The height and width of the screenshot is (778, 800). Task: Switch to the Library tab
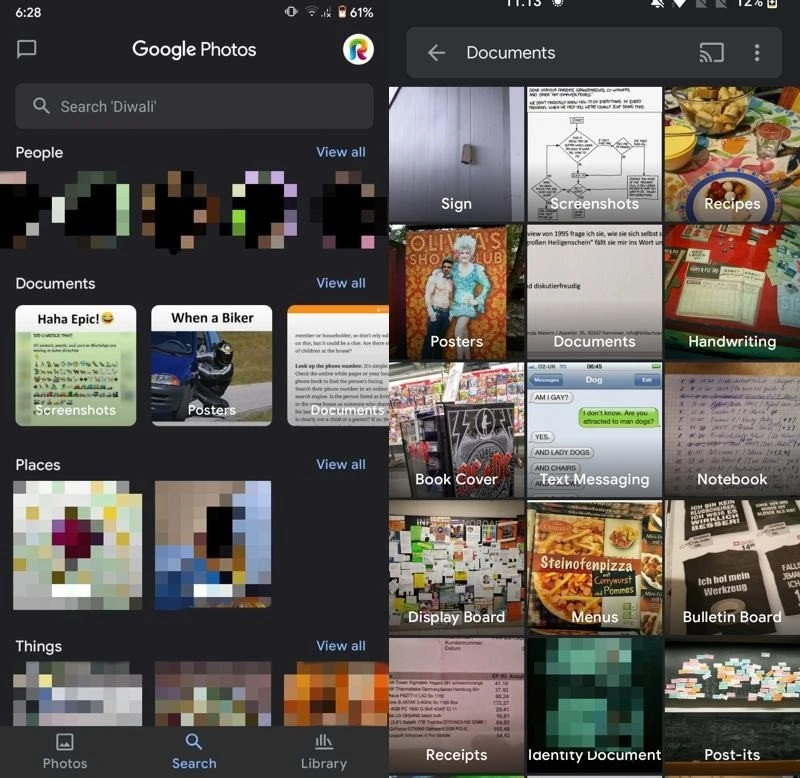(x=323, y=751)
